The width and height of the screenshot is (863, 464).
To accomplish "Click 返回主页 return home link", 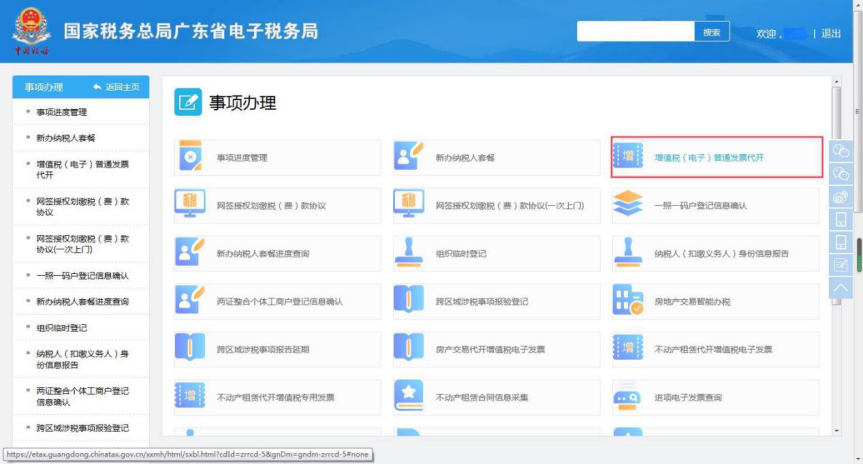I will click(117, 87).
